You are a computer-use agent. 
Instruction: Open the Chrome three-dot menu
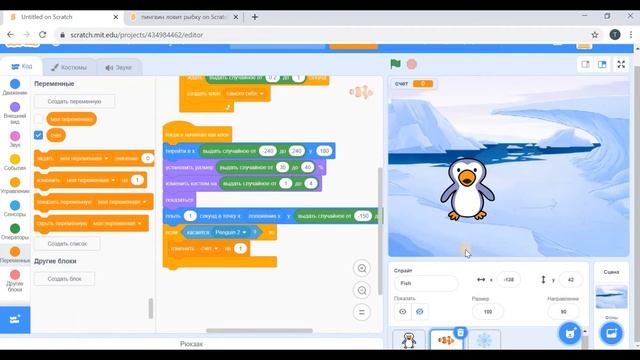click(631, 35)
